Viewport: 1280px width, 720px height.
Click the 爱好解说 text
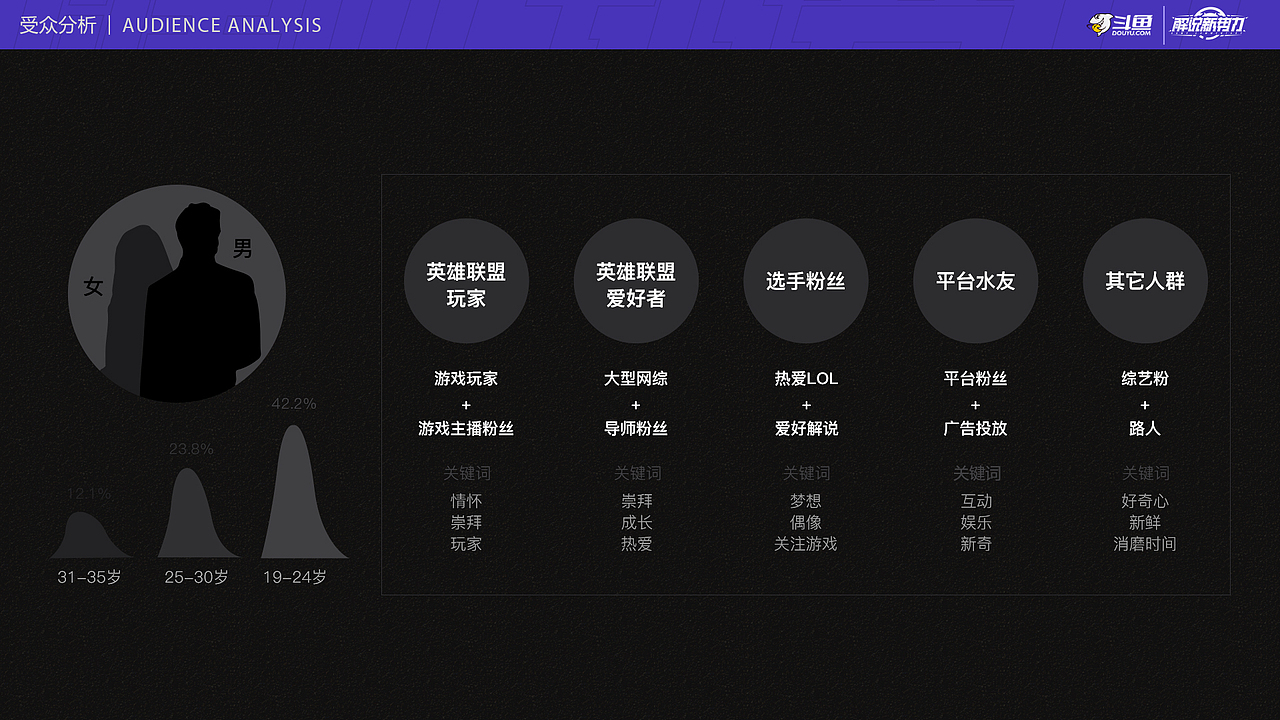[806, 428]
